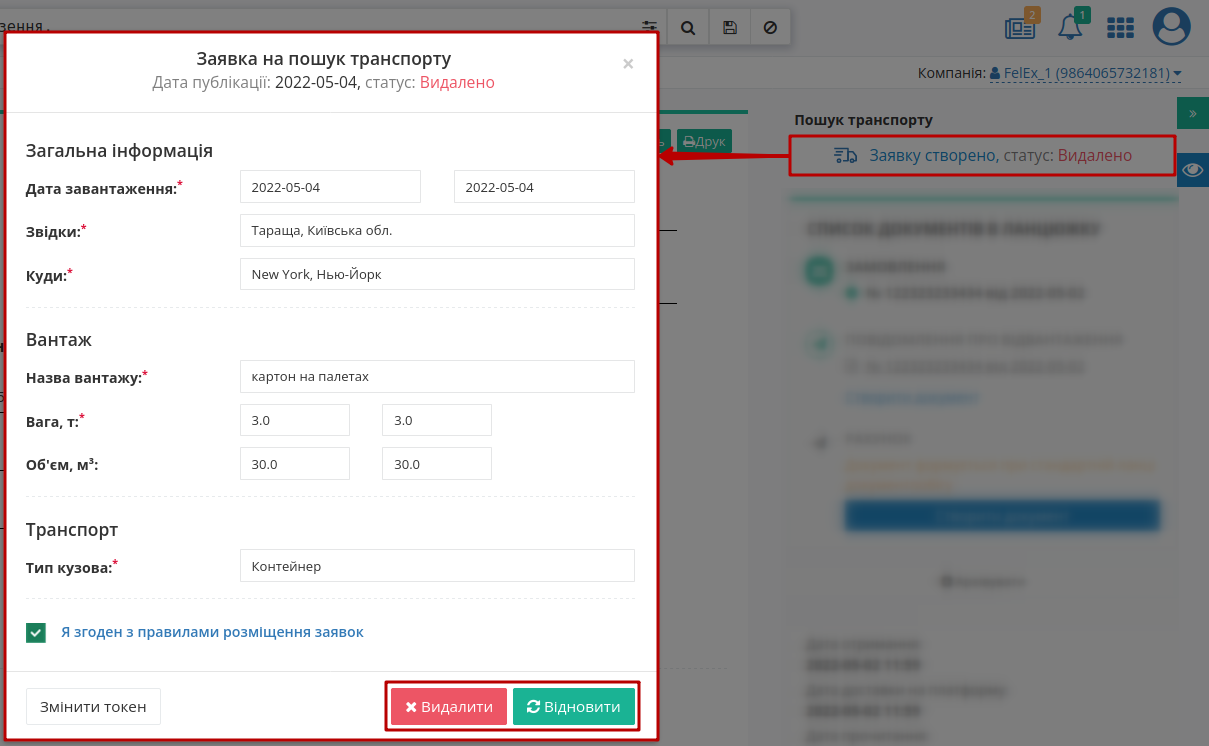Expand the side panel with double chevron
This screenshot has width=1209, height=746.
pos(1193,114)
